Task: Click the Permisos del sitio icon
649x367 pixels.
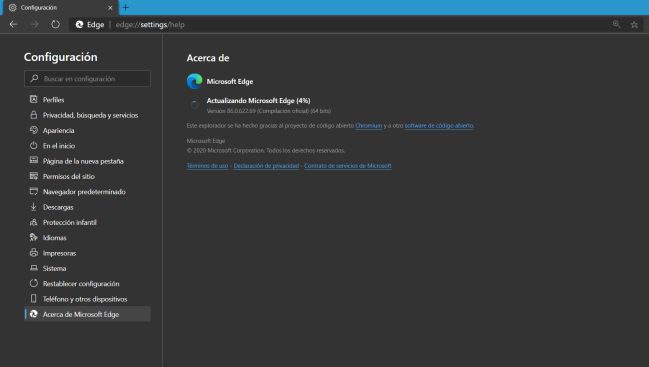Action: point(34,176)
